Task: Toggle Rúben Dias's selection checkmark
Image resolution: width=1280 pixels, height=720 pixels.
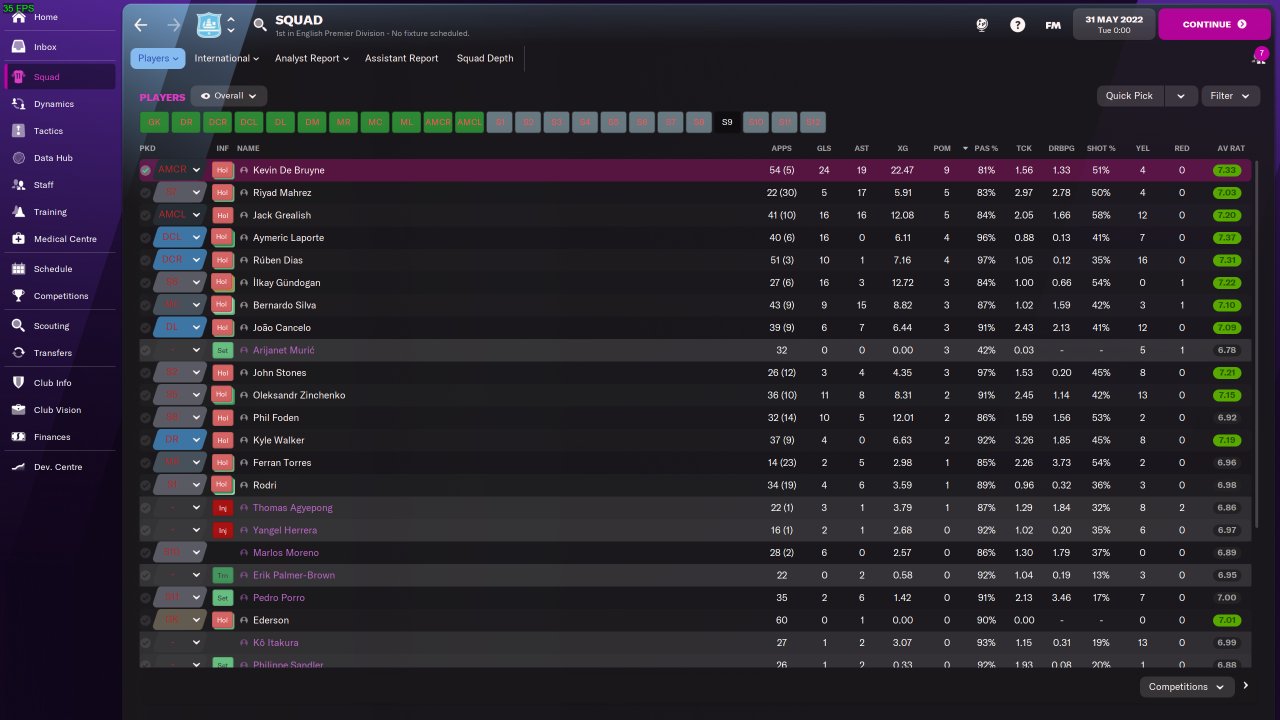Action: tap(146, 260)
